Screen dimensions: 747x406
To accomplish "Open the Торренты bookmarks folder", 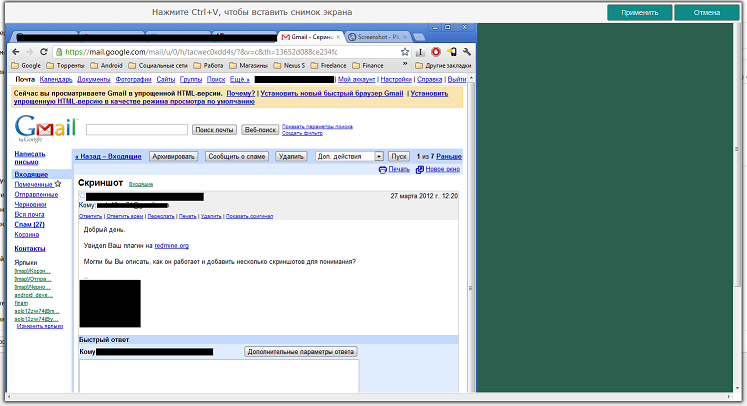I will 65,65.
